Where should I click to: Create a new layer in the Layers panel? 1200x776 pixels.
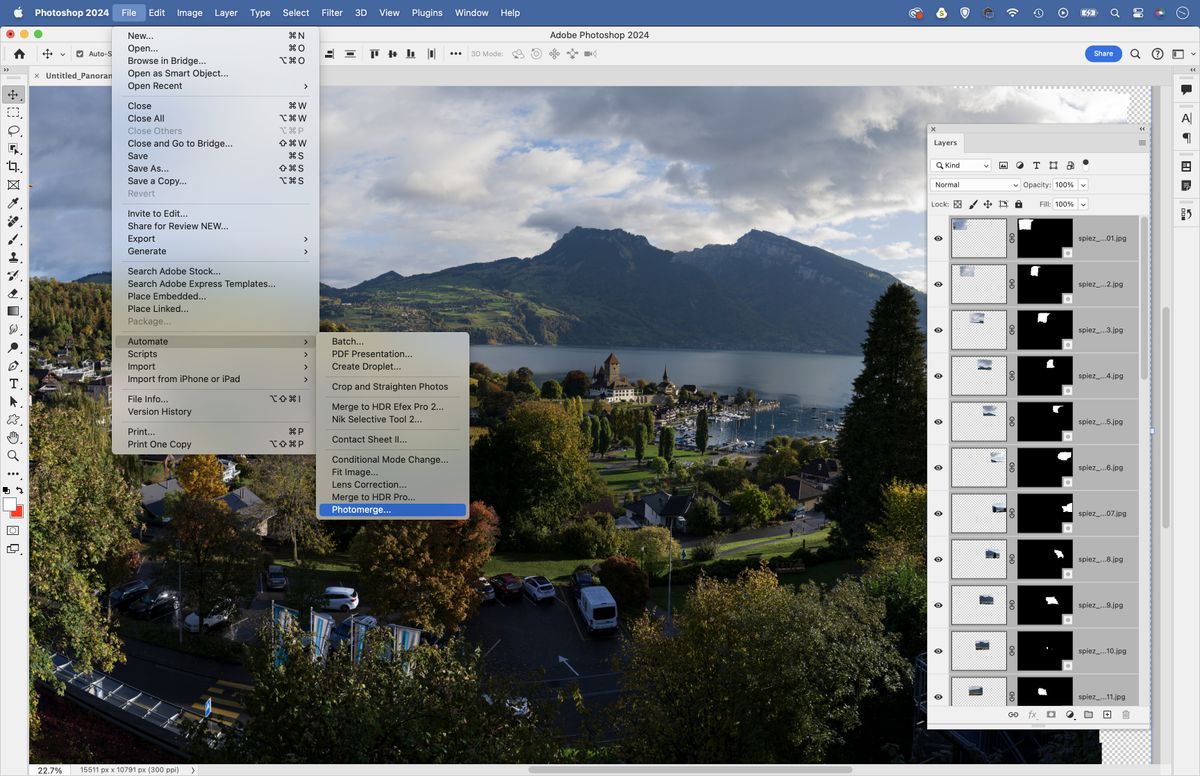pyautogui.click(x=1107, y=715)
